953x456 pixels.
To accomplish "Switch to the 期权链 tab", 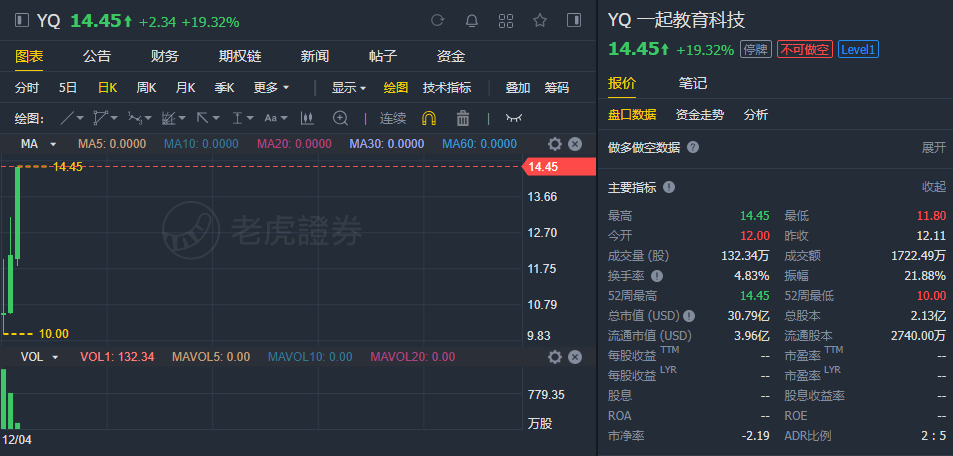I will 240,57.
